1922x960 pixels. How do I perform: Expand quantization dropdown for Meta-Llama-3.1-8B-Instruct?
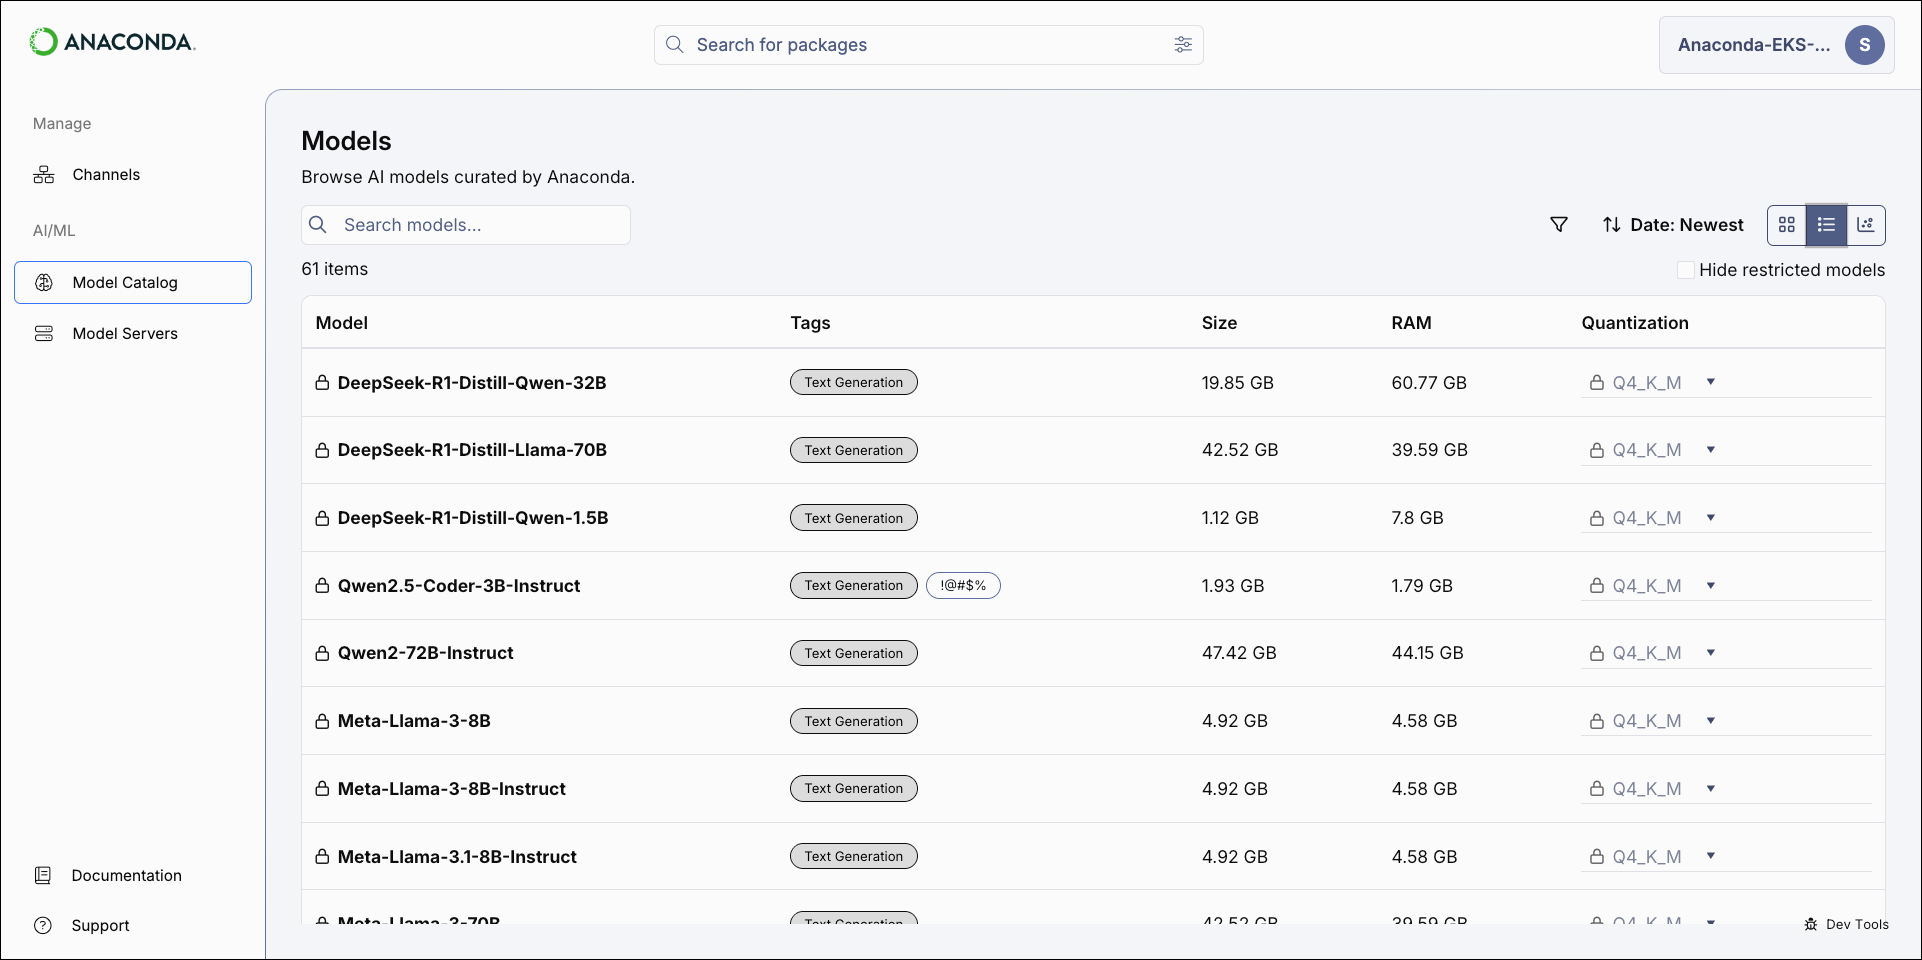pos(1711,856)
